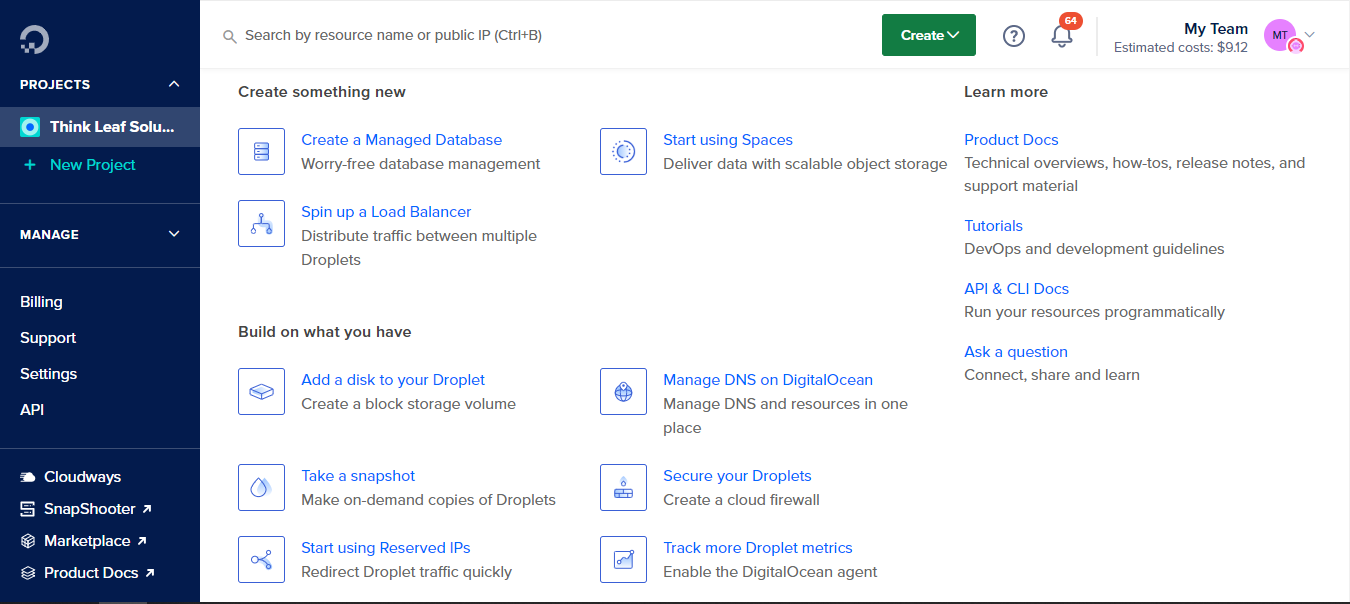Open SnapShooter external link
This screenshot has height=604, width=1350.
tap(98, 509)
